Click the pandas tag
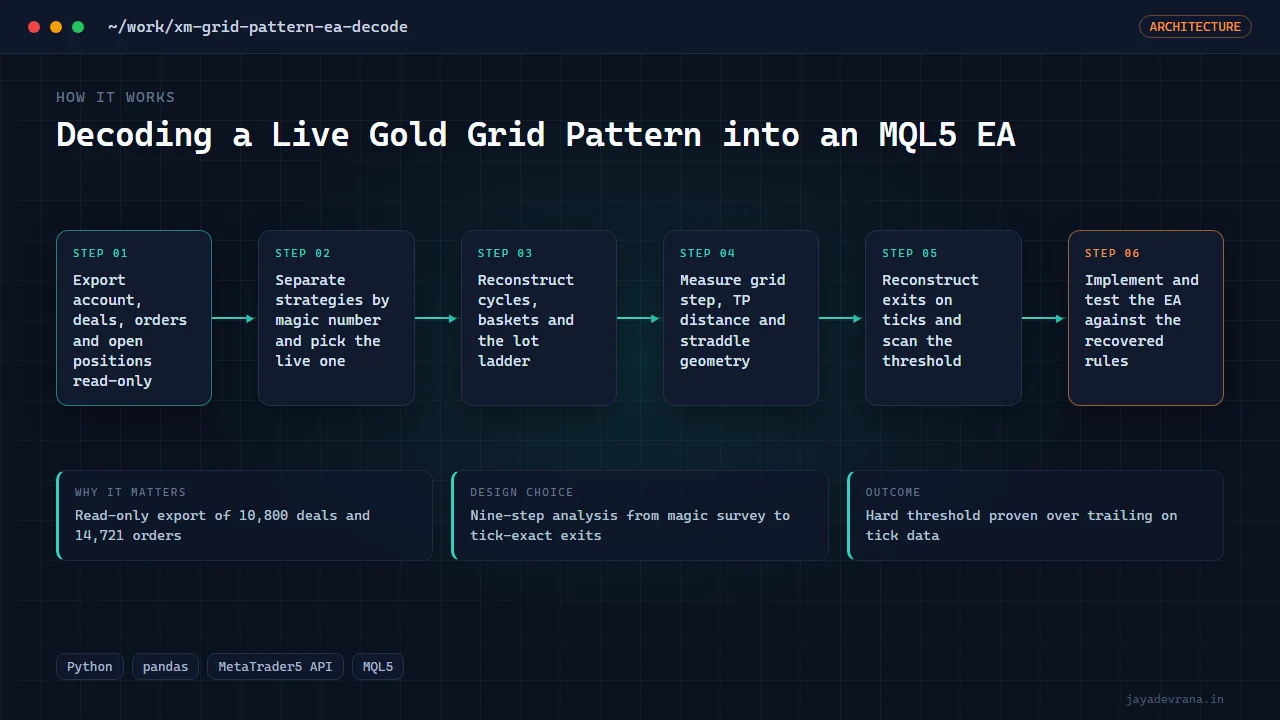 165,667
